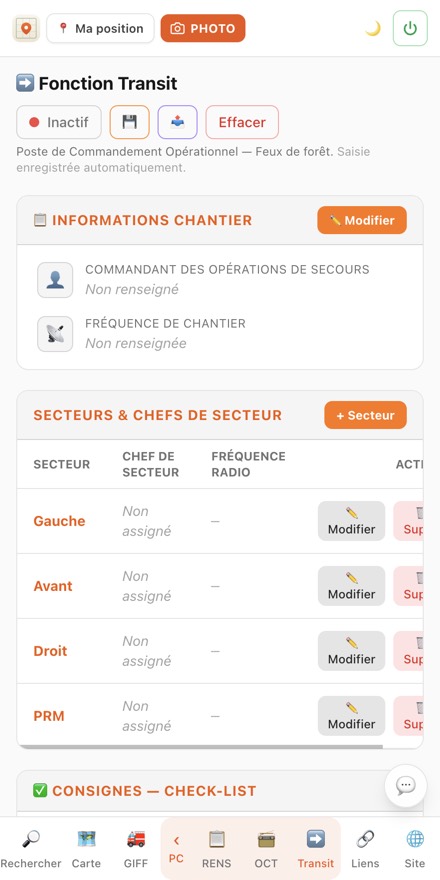
Task: Click the inbox import icon button
Action: (177, 122)
